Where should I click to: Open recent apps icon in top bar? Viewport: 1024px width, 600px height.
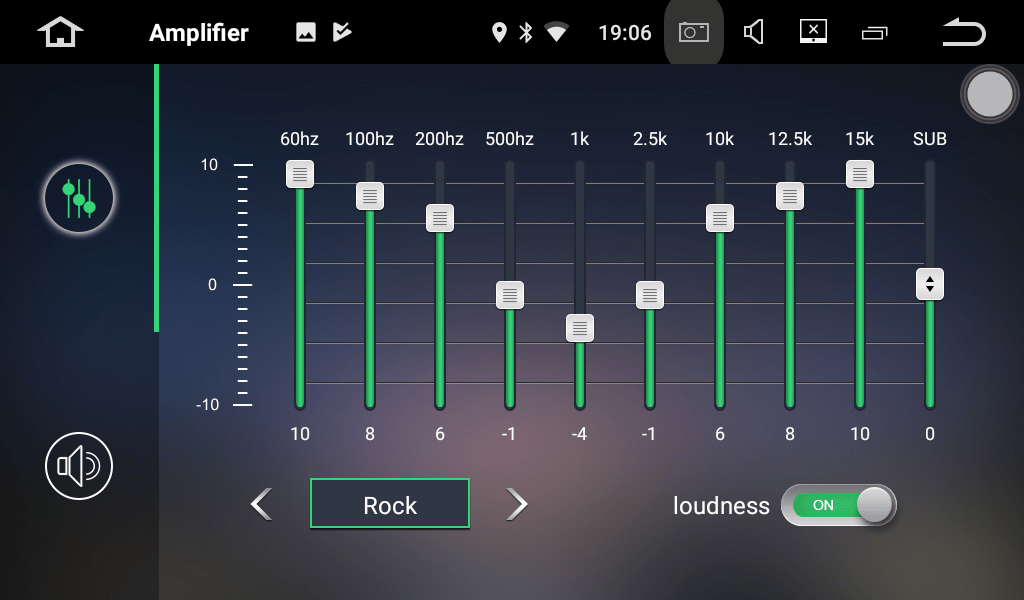[874, 33]
